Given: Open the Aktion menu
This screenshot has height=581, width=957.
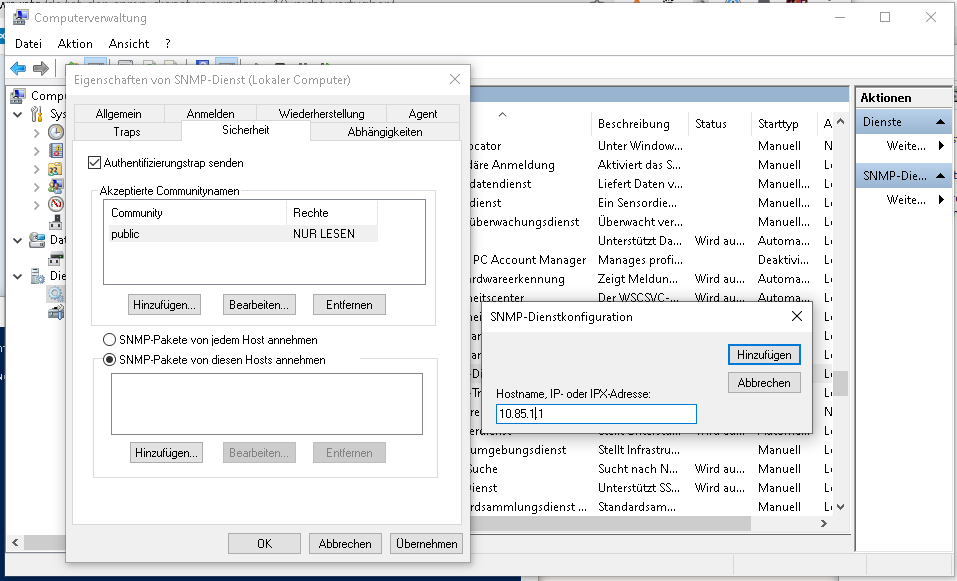Looking at the screenshot, I should pos(74,43).
